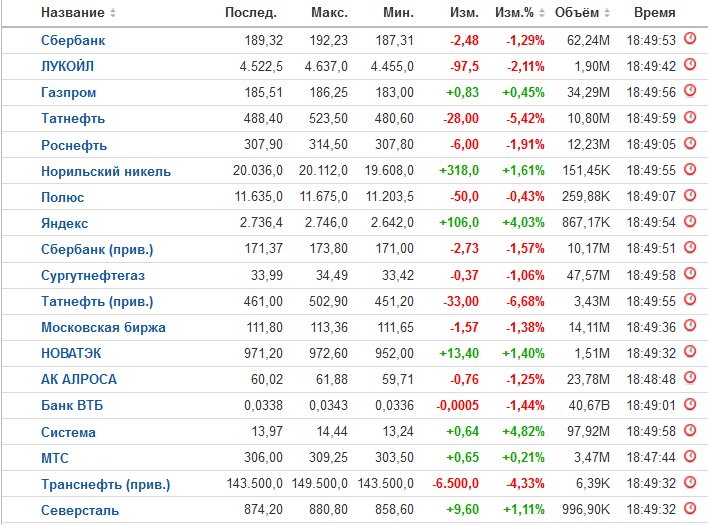Image resolution: width=708 pixels, height=525 pixels.
Task: Click Северсталь volume 996,90K
Action: (x=586, y=510)
